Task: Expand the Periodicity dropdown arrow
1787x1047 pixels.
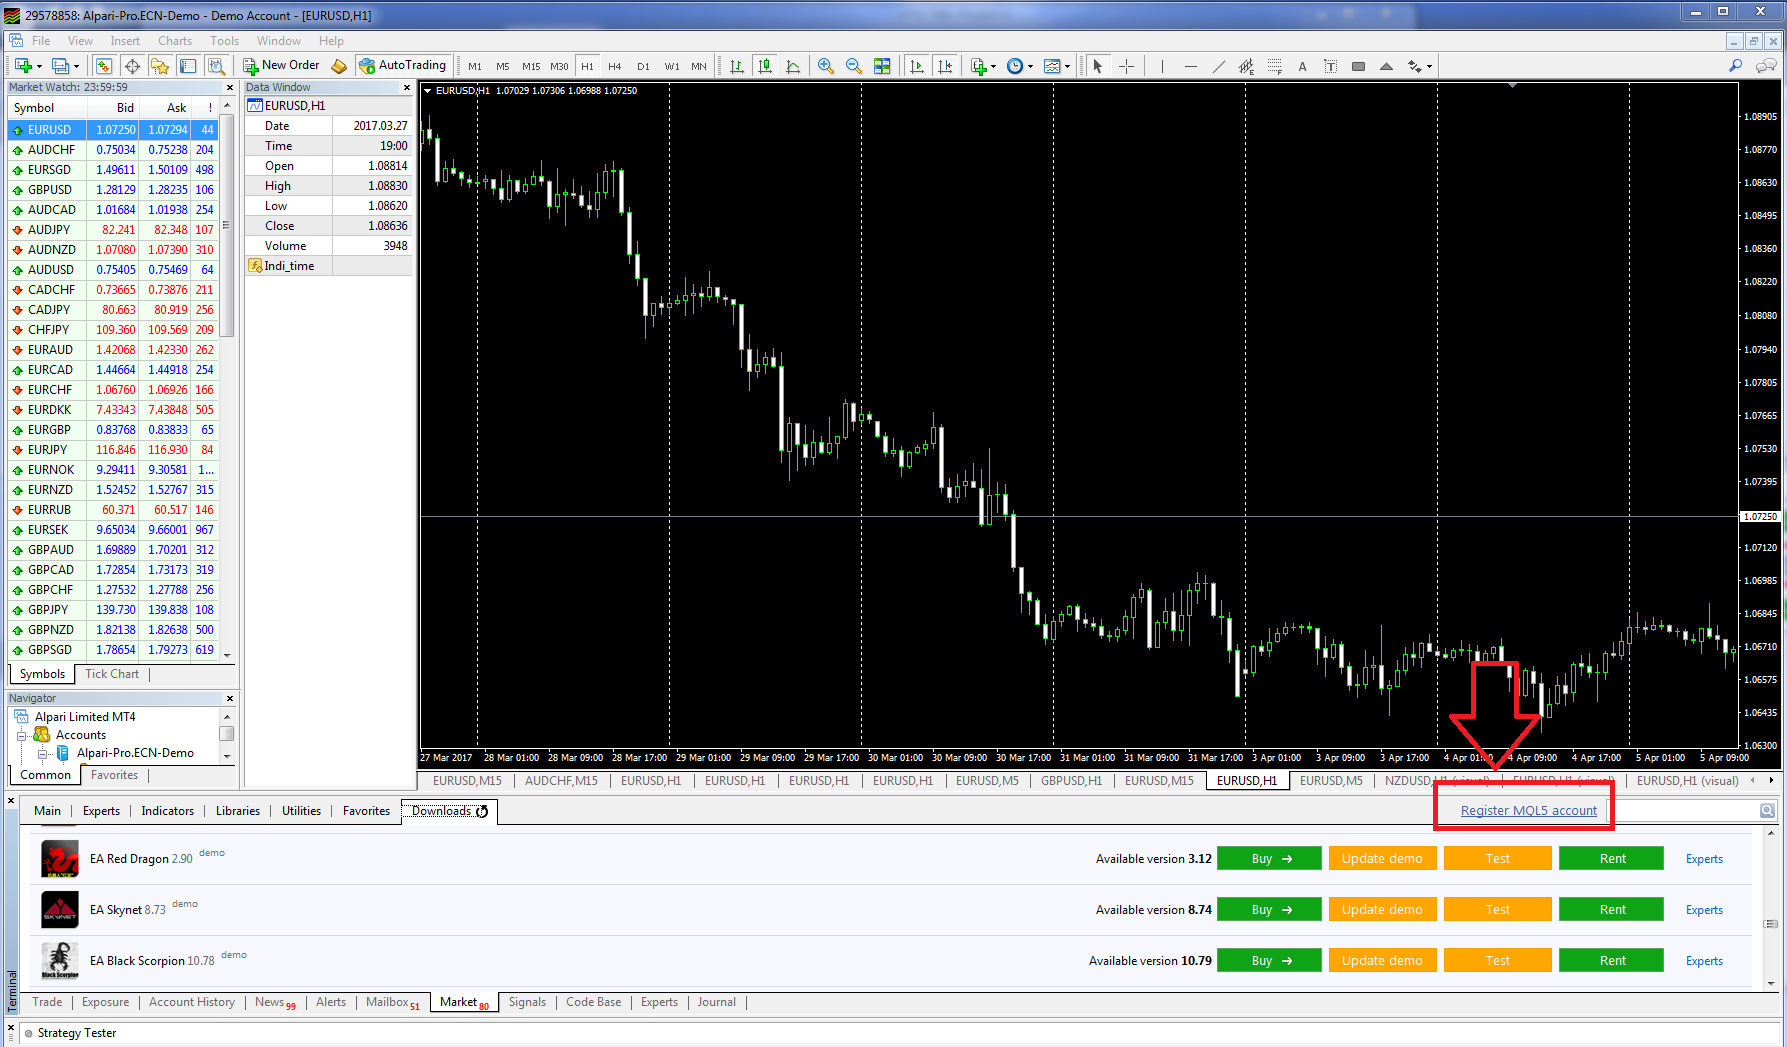Action: [x=1030, y=67]
